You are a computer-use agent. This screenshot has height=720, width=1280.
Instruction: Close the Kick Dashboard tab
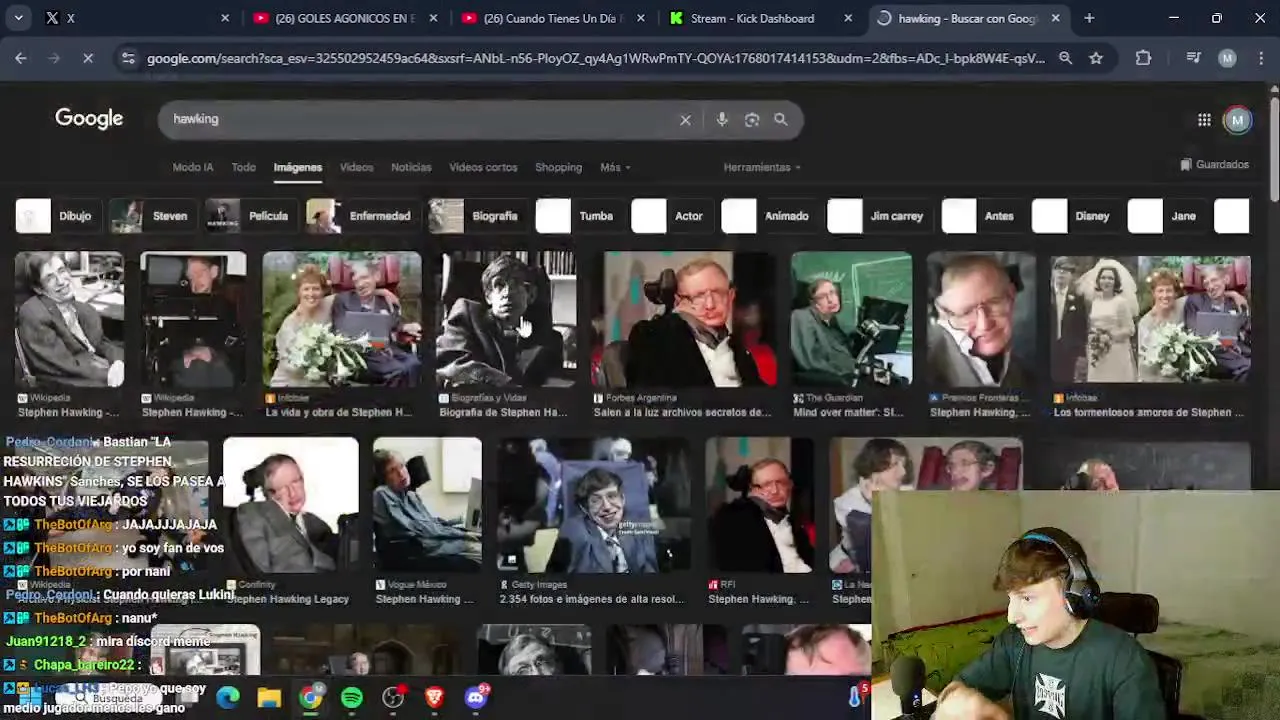tap(848, 18)
